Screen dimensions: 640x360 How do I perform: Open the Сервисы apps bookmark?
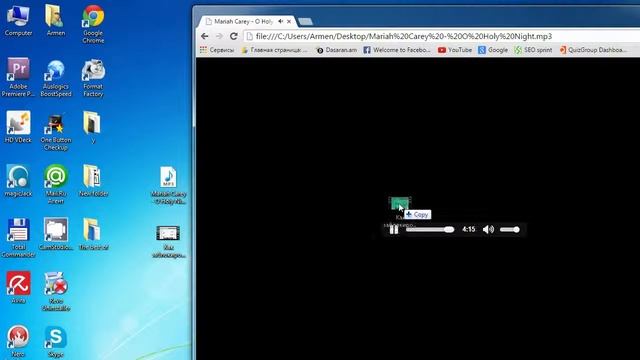[x=217, y=50]
